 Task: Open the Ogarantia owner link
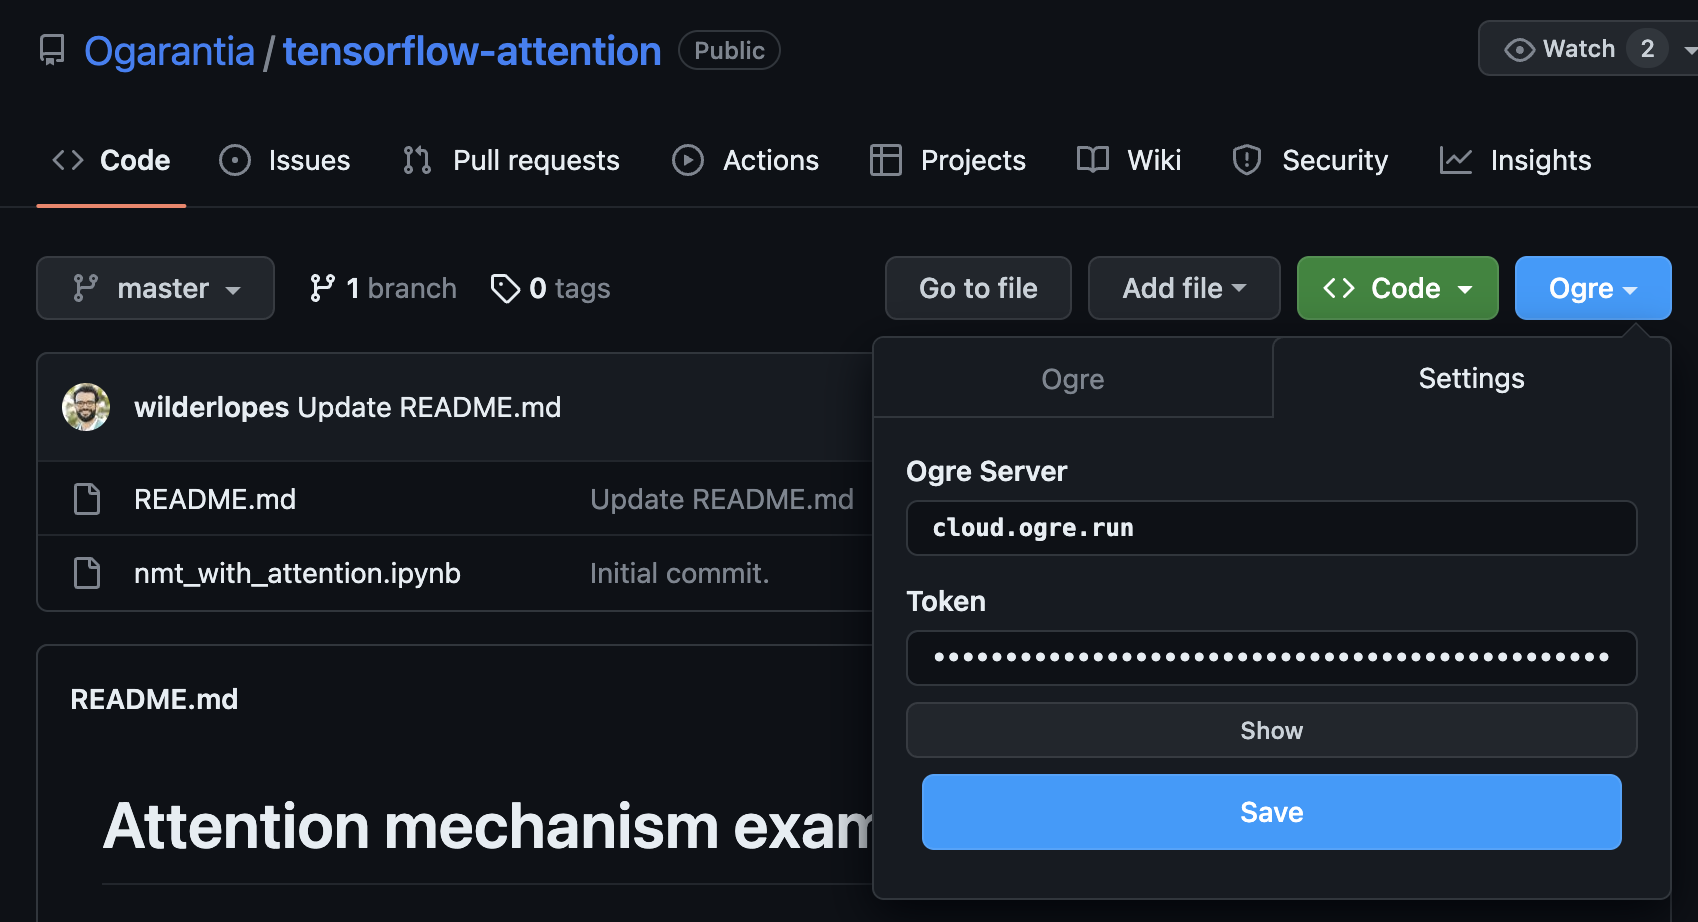(169, 51)
